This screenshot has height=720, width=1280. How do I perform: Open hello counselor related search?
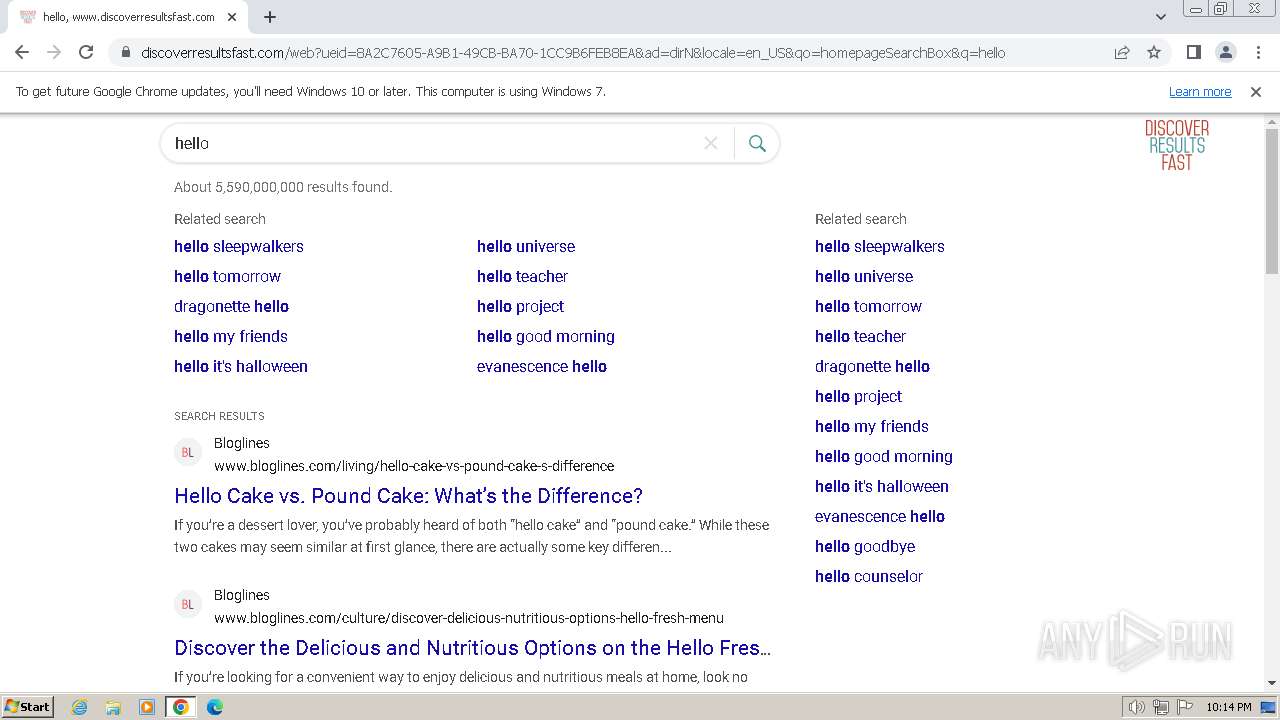[869, 576]
